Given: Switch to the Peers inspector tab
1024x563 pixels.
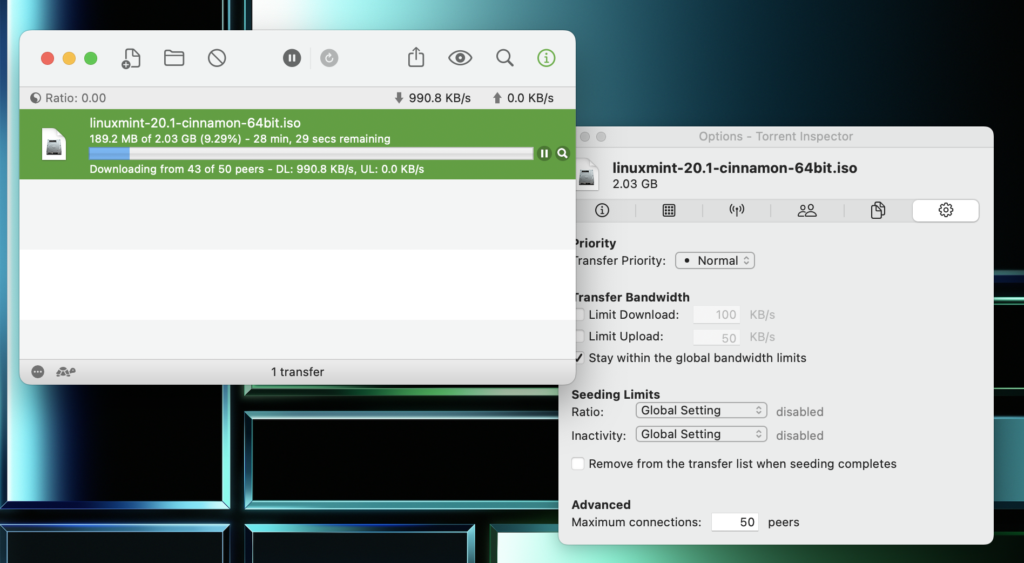Looking at the screenshot, I should tap(807, 210).
